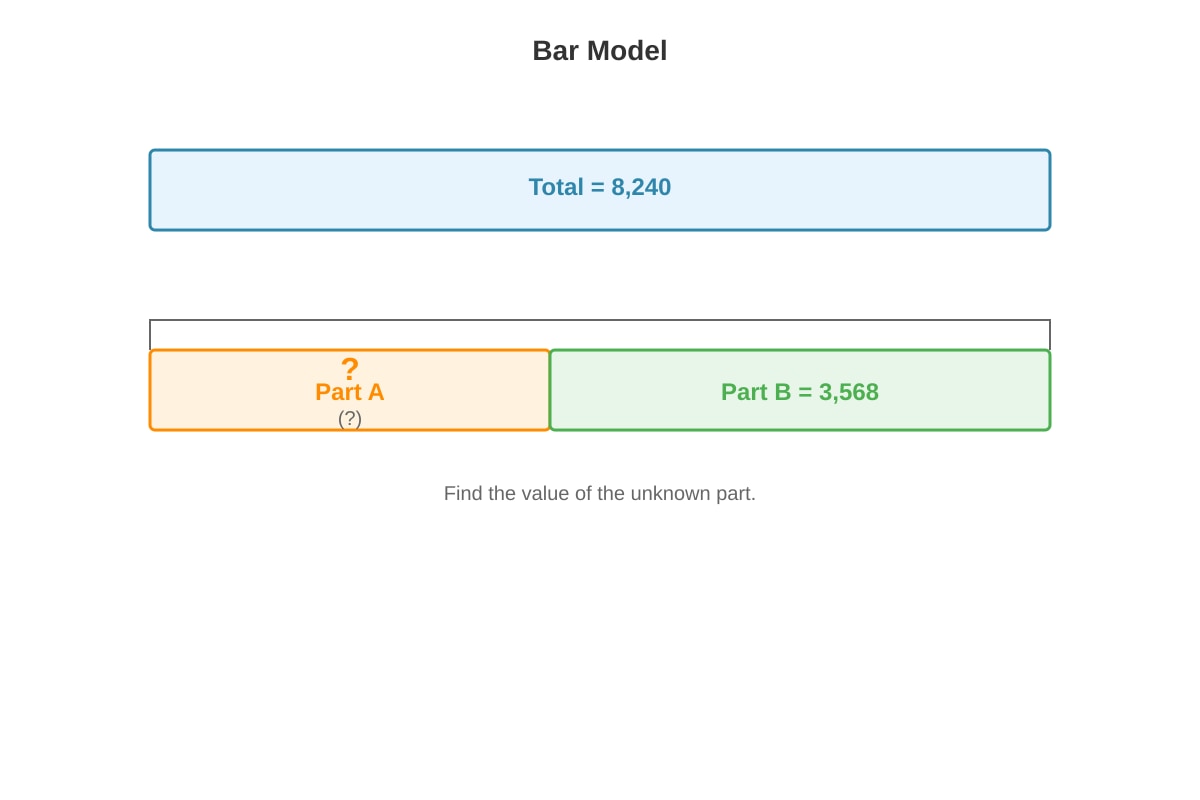Image resolution: width=1200 pixels, height=800 pixels.
Task: Select the gray (?) placeholder under Part A
Action: (x=350, y=419)
